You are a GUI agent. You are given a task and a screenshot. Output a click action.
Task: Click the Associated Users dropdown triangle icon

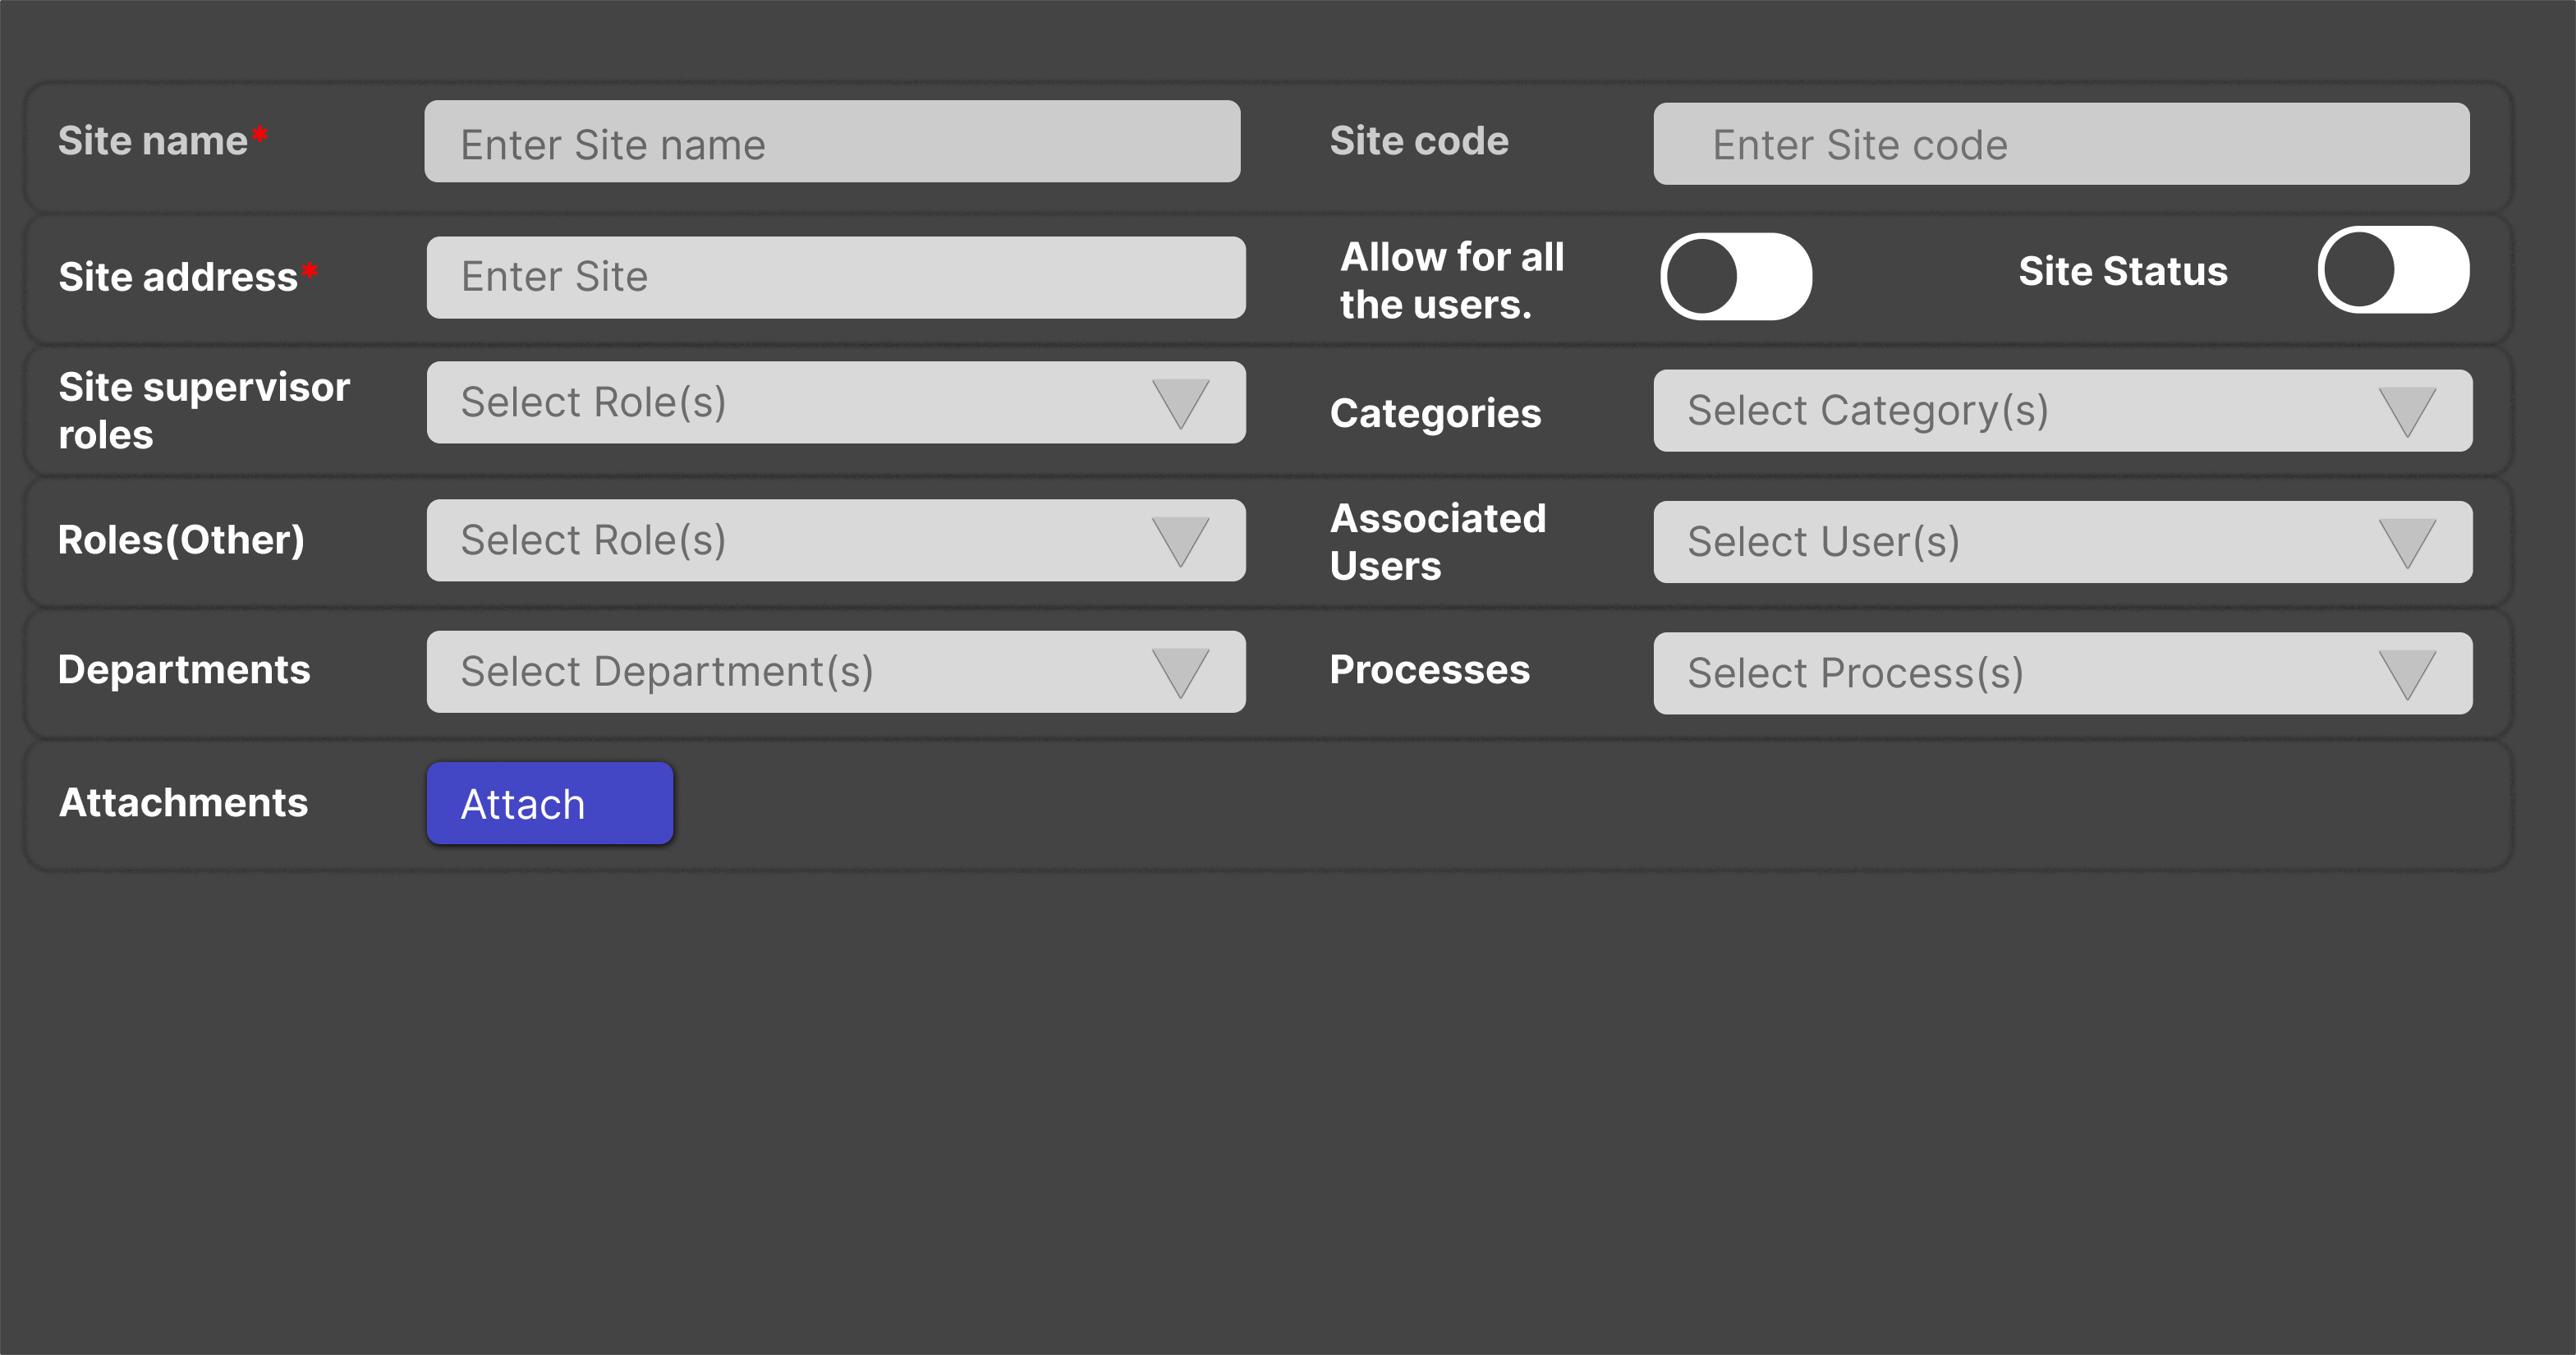tap(2407, 542)
